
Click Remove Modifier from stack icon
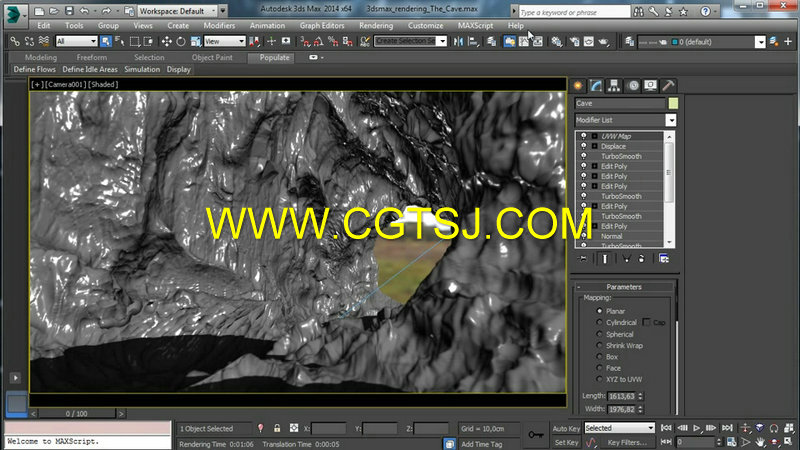641,259
